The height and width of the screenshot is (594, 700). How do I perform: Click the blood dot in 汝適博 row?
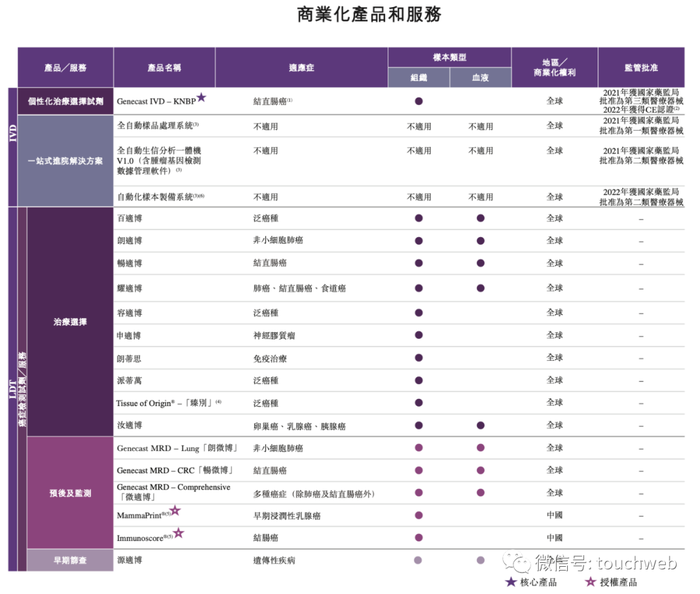pyautogui.click(x=480, y=425)
